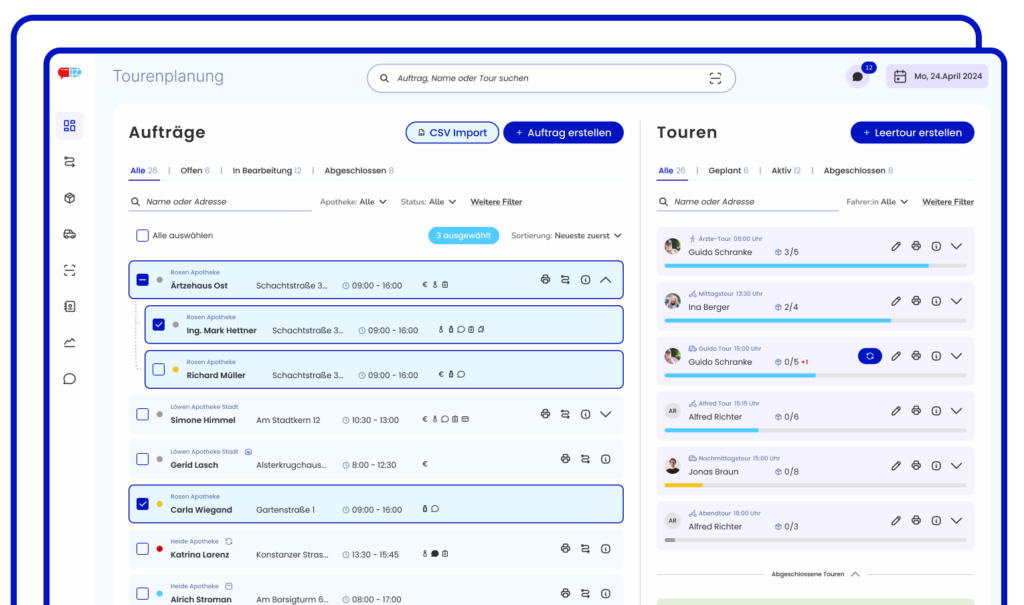Expand the Mittagstour Ina Berger card
The image size is (1024, 605).
(956, 301)
